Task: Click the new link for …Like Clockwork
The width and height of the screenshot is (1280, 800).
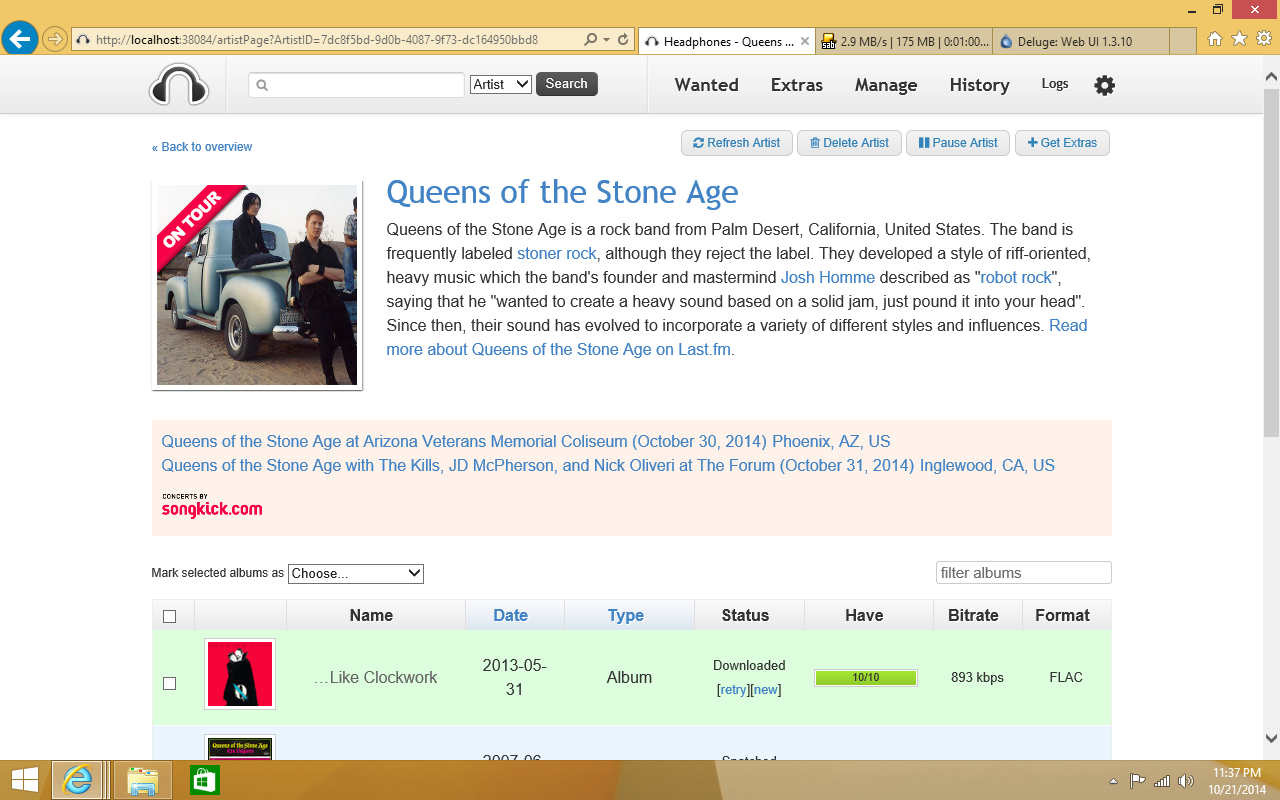Action: click(766, 690)
